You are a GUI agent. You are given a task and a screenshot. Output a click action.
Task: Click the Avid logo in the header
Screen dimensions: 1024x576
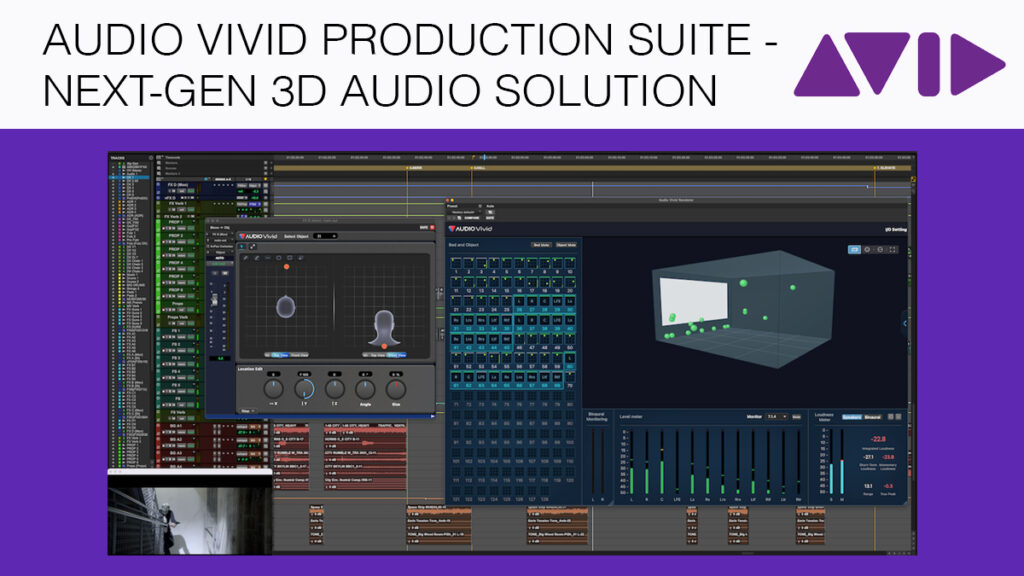coord(898,64)
